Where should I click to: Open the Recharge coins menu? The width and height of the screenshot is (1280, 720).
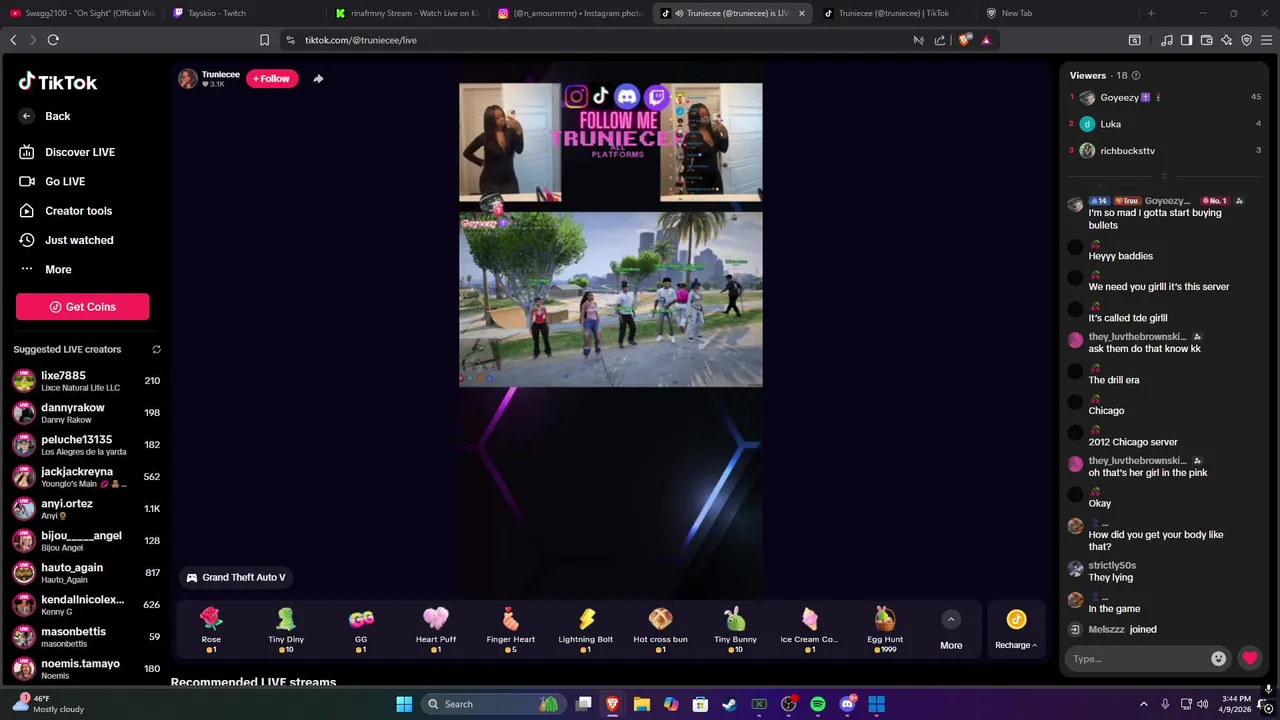click(1016, 630)
